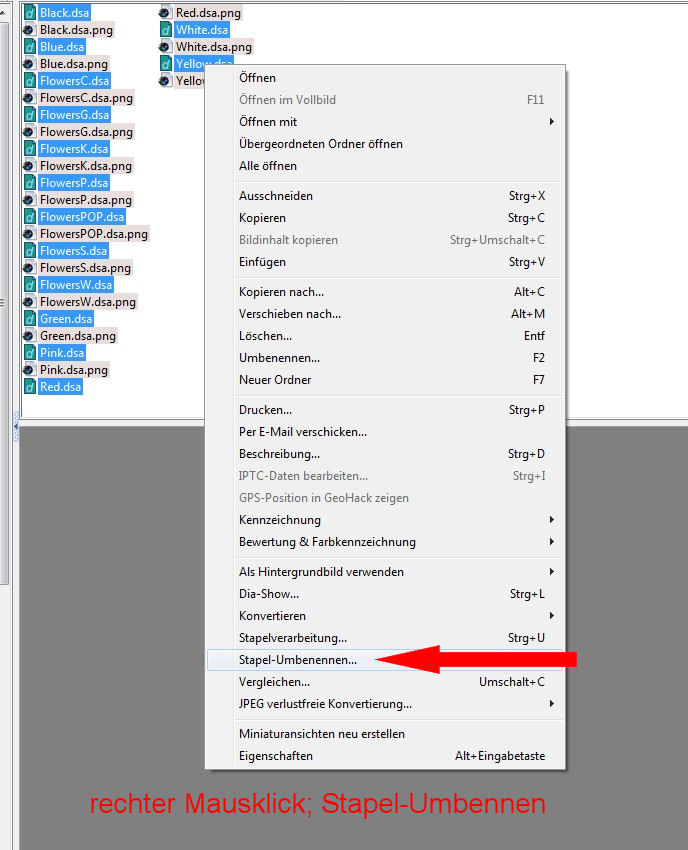This screenshot has width=688, height=850.
Task: Choose Beschreibung... menu entry
Action: pyautogui.click(x=385, y=454)
